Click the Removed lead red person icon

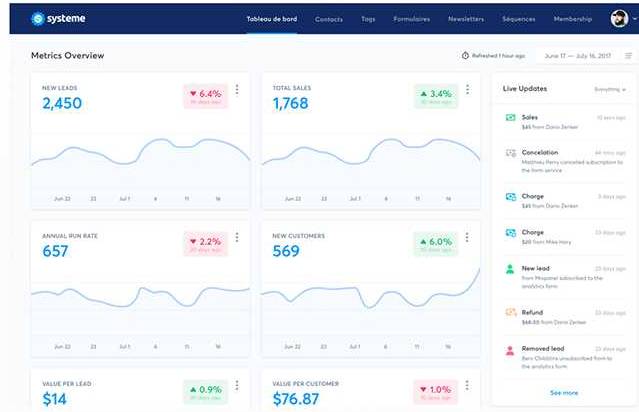tap(510, 350)
